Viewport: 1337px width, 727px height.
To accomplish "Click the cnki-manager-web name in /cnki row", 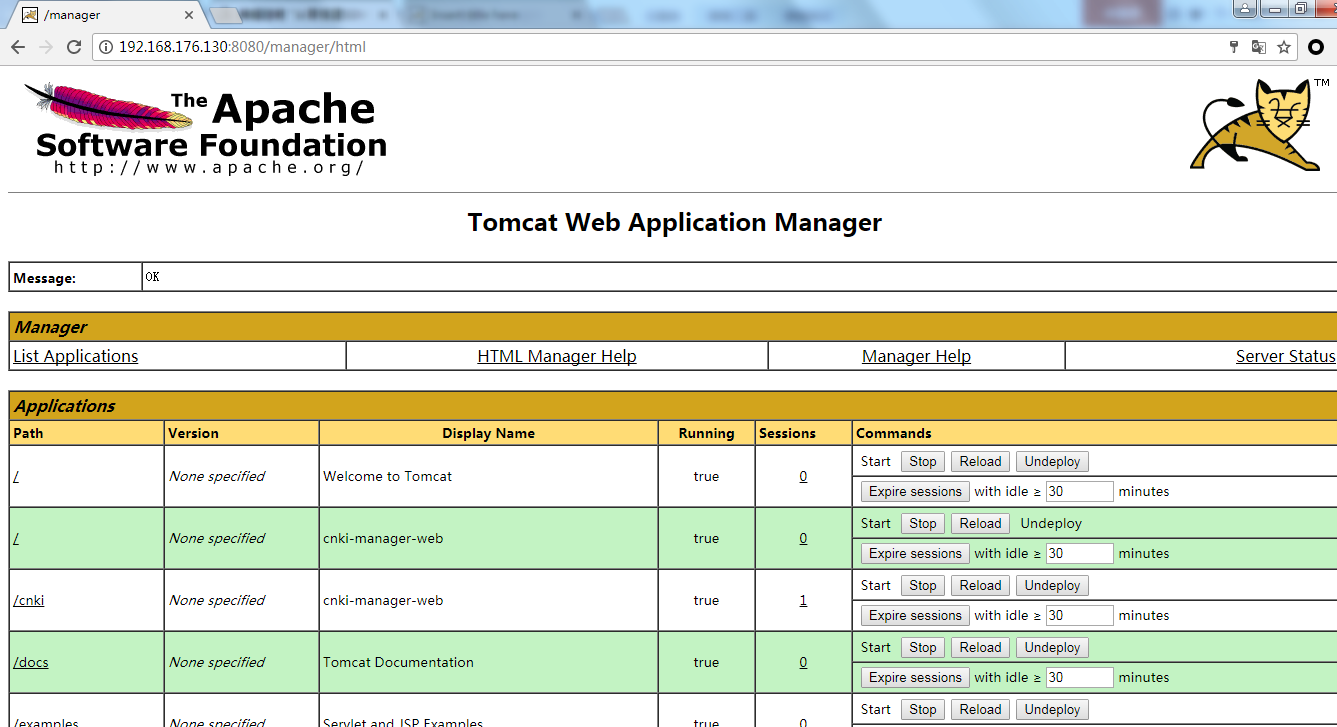I will point(383,601).
